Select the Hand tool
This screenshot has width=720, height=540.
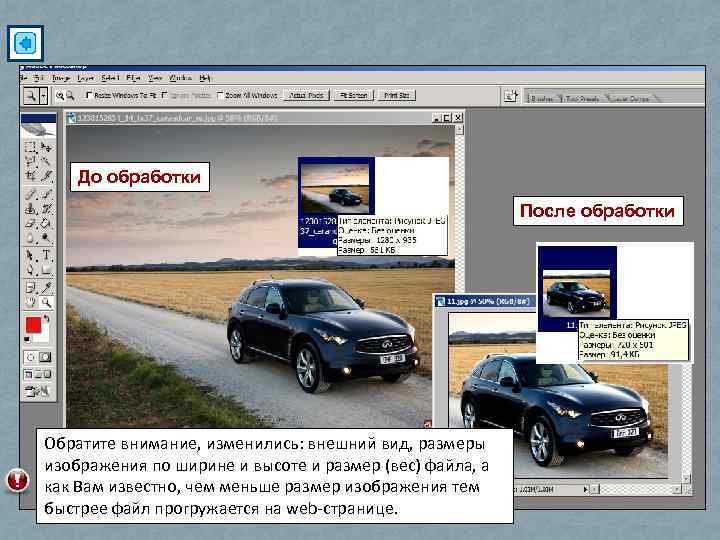coord(30,303)
